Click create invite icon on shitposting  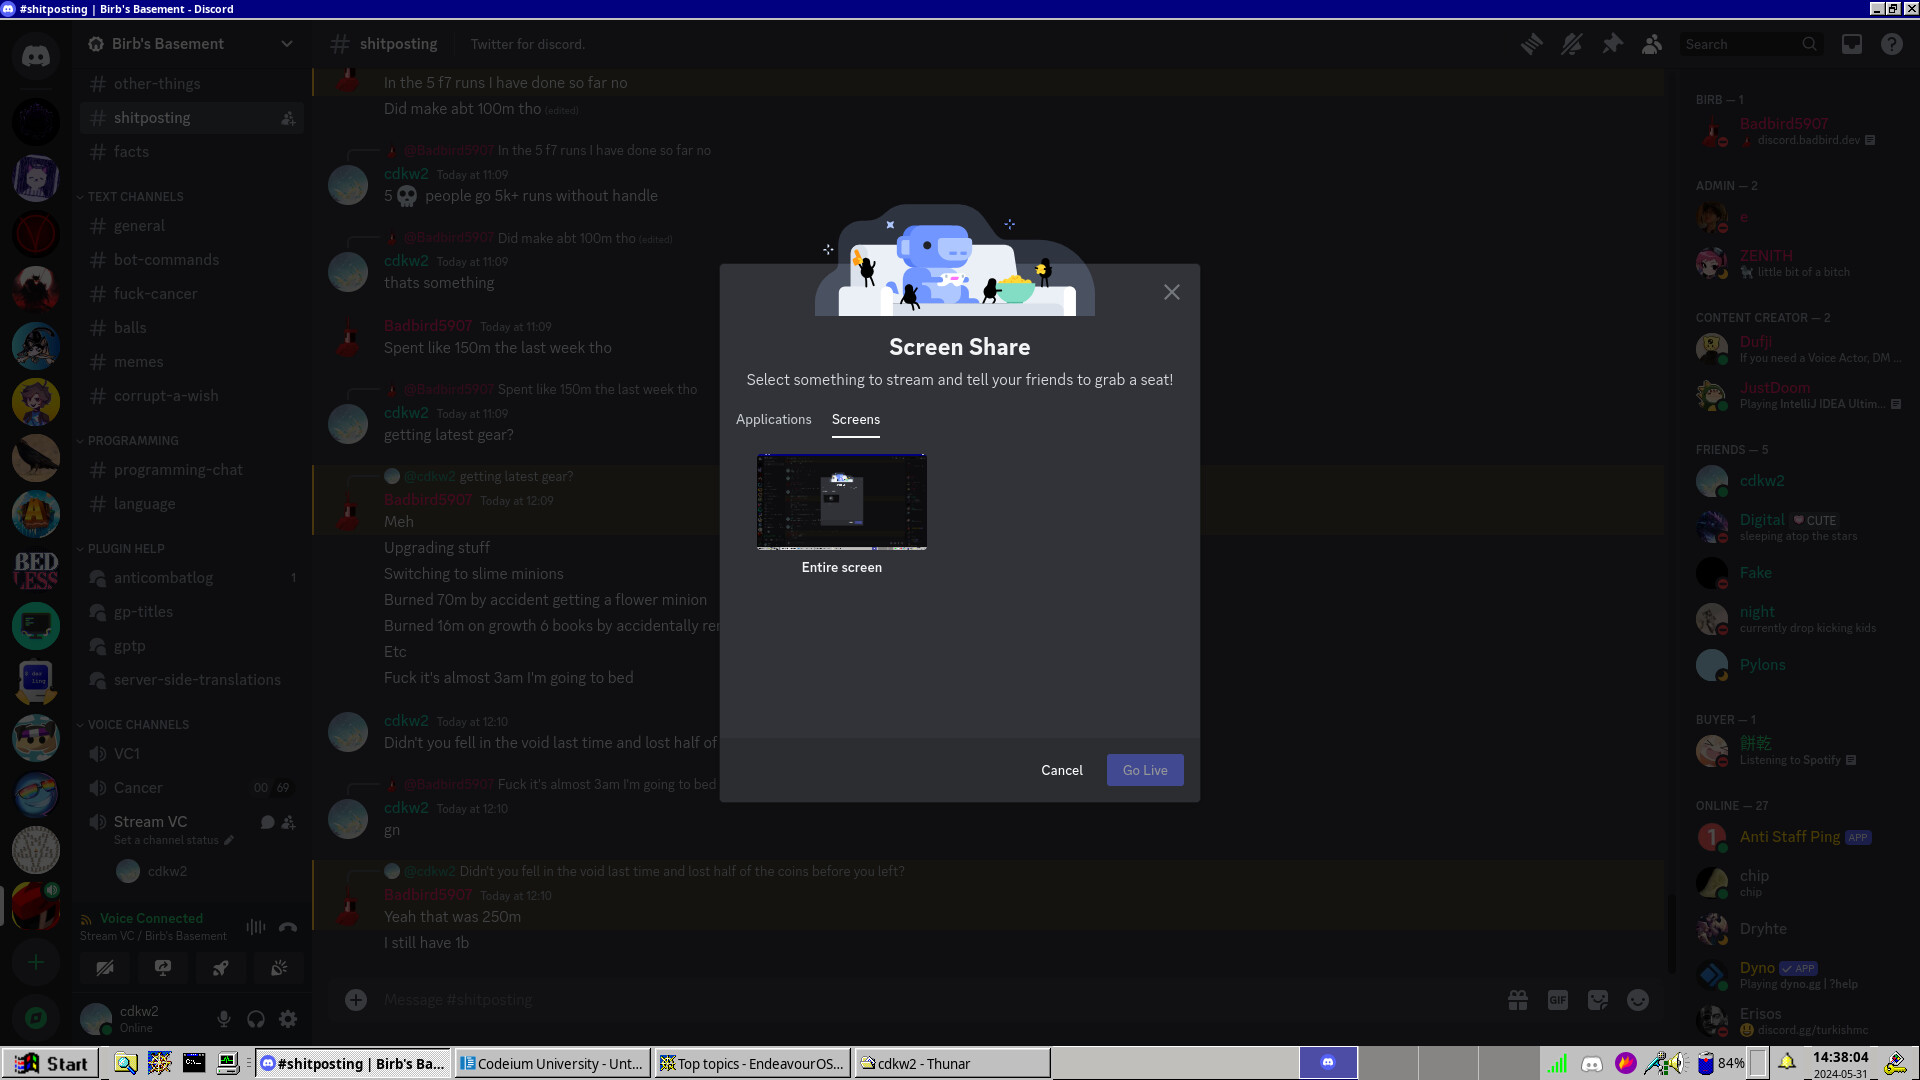tap(288, 118)
